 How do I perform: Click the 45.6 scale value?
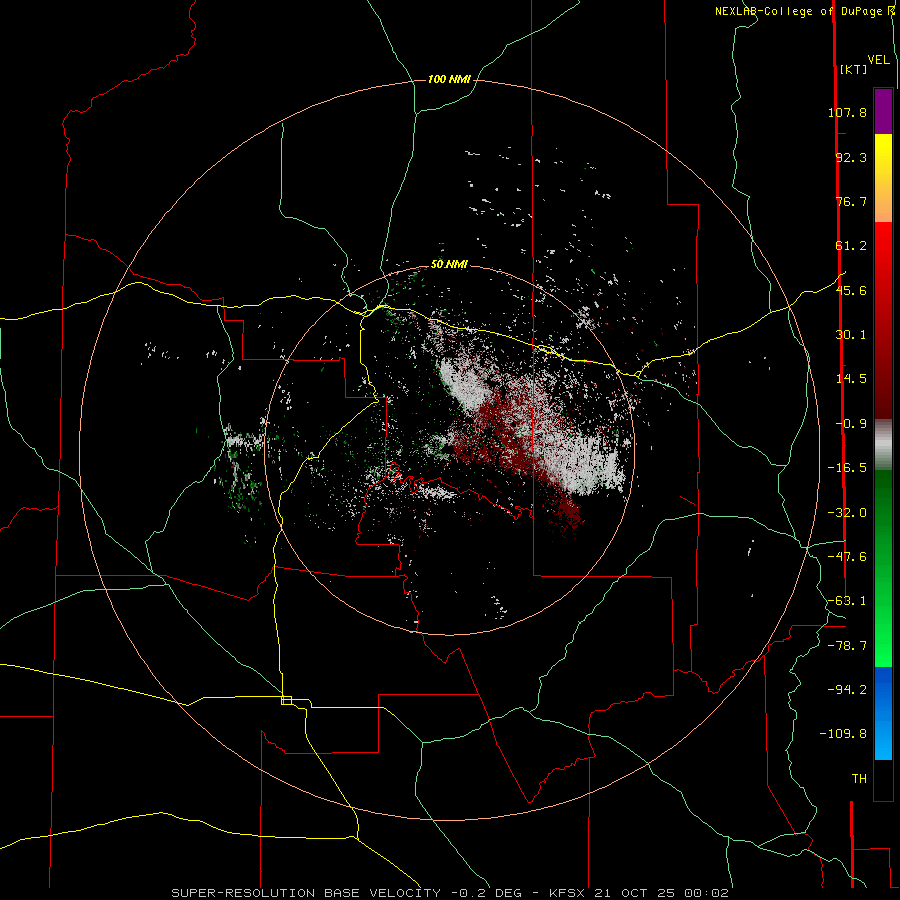tap(851, 290)
